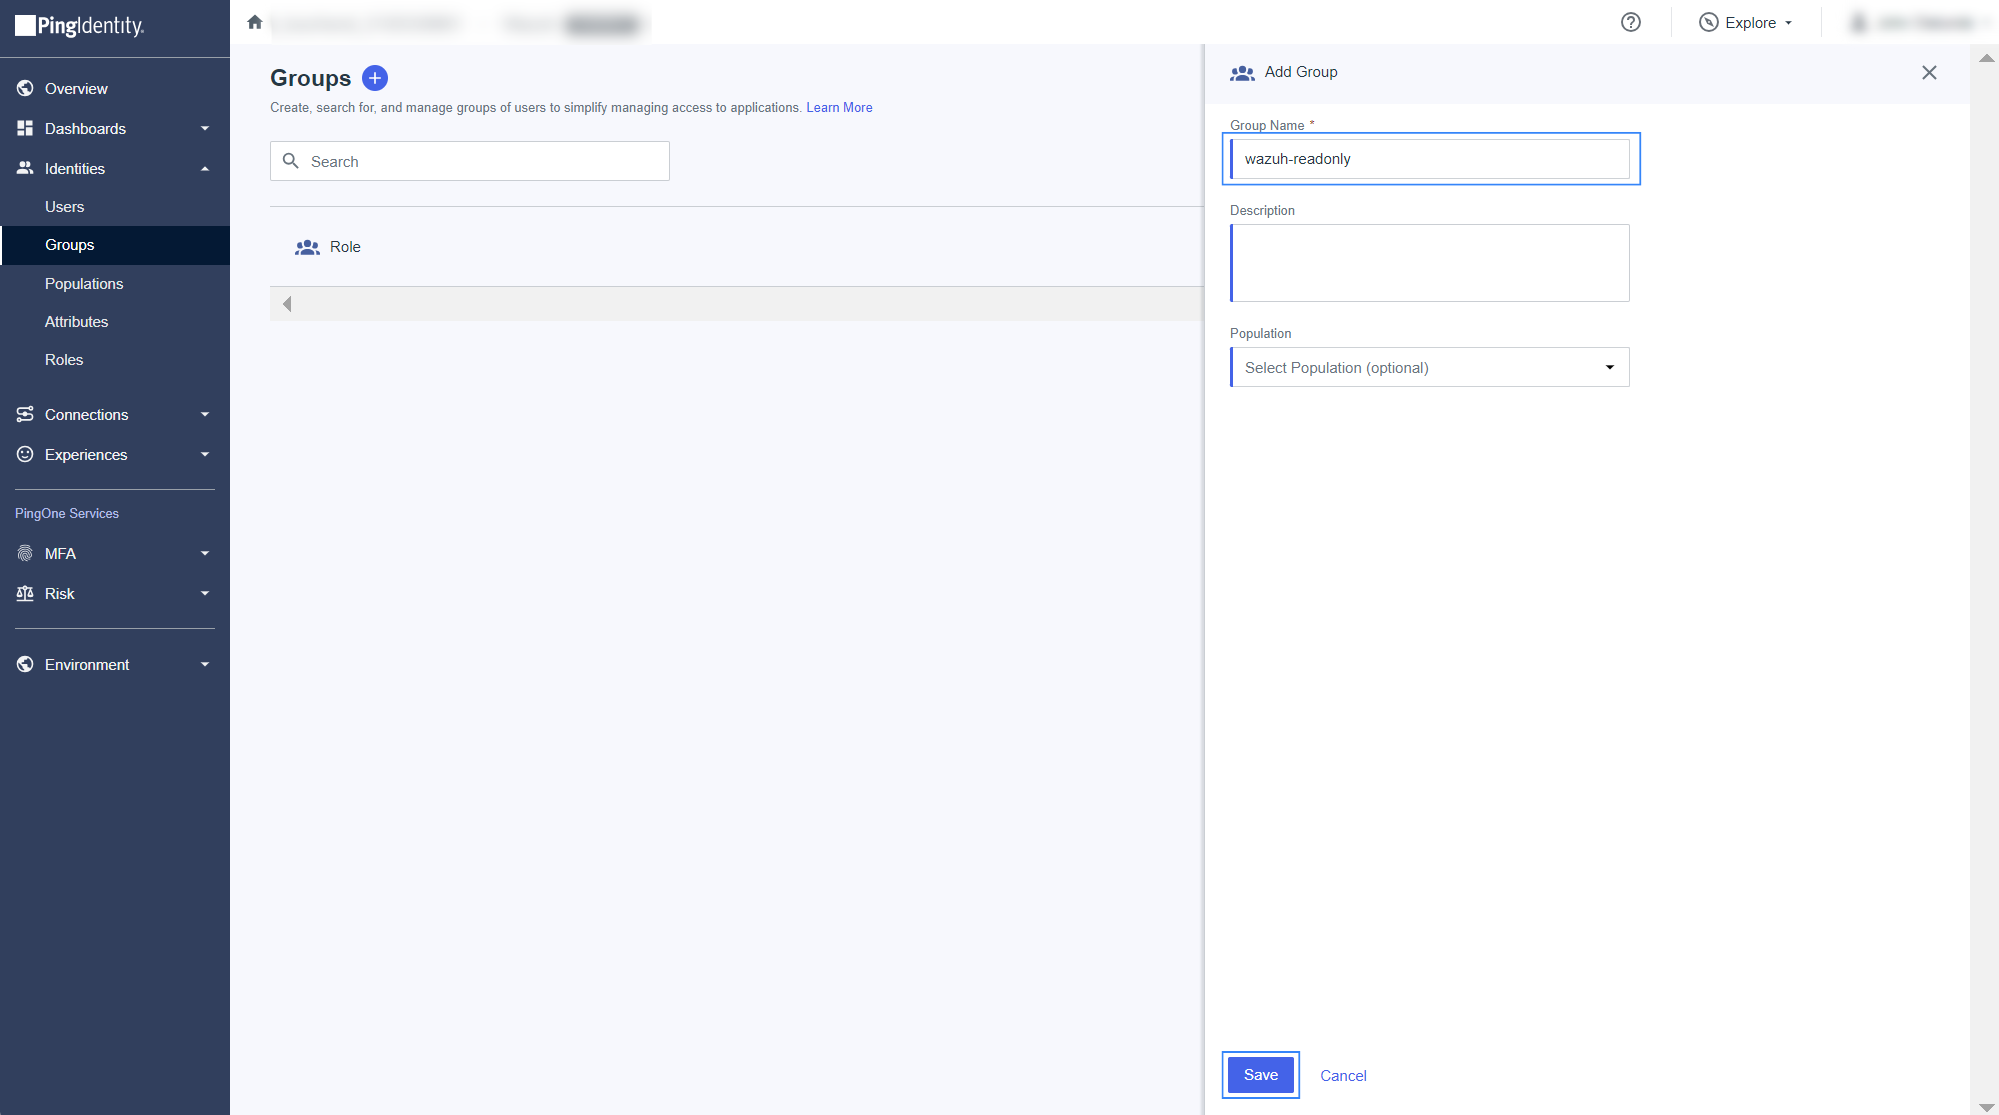
Task: Expand the Dashboards menu
Action: pos(205,128)
